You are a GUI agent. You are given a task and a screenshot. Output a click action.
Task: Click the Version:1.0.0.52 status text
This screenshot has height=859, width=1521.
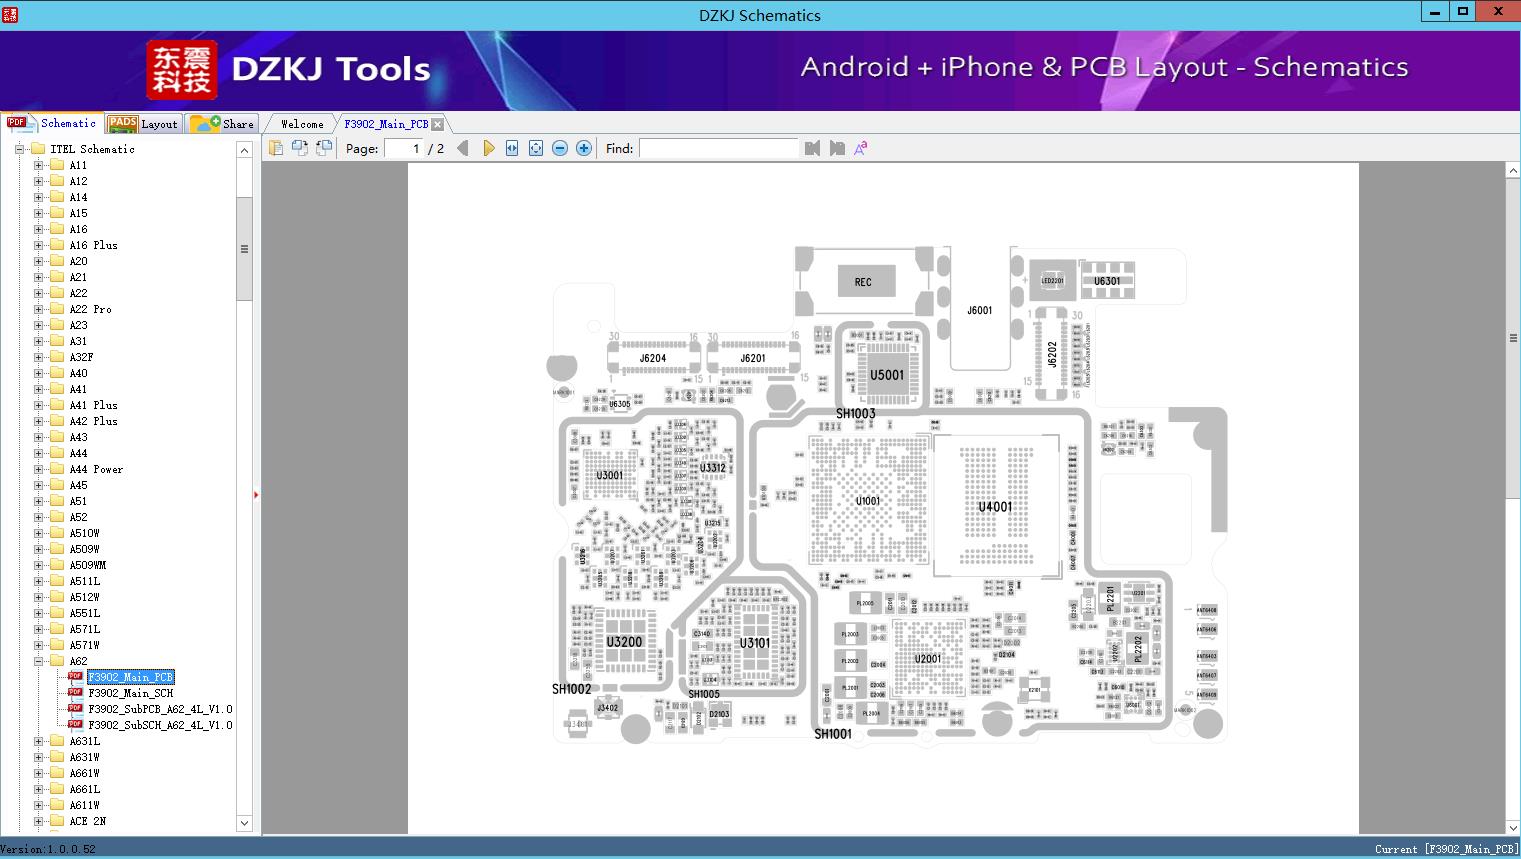point(48,849)
